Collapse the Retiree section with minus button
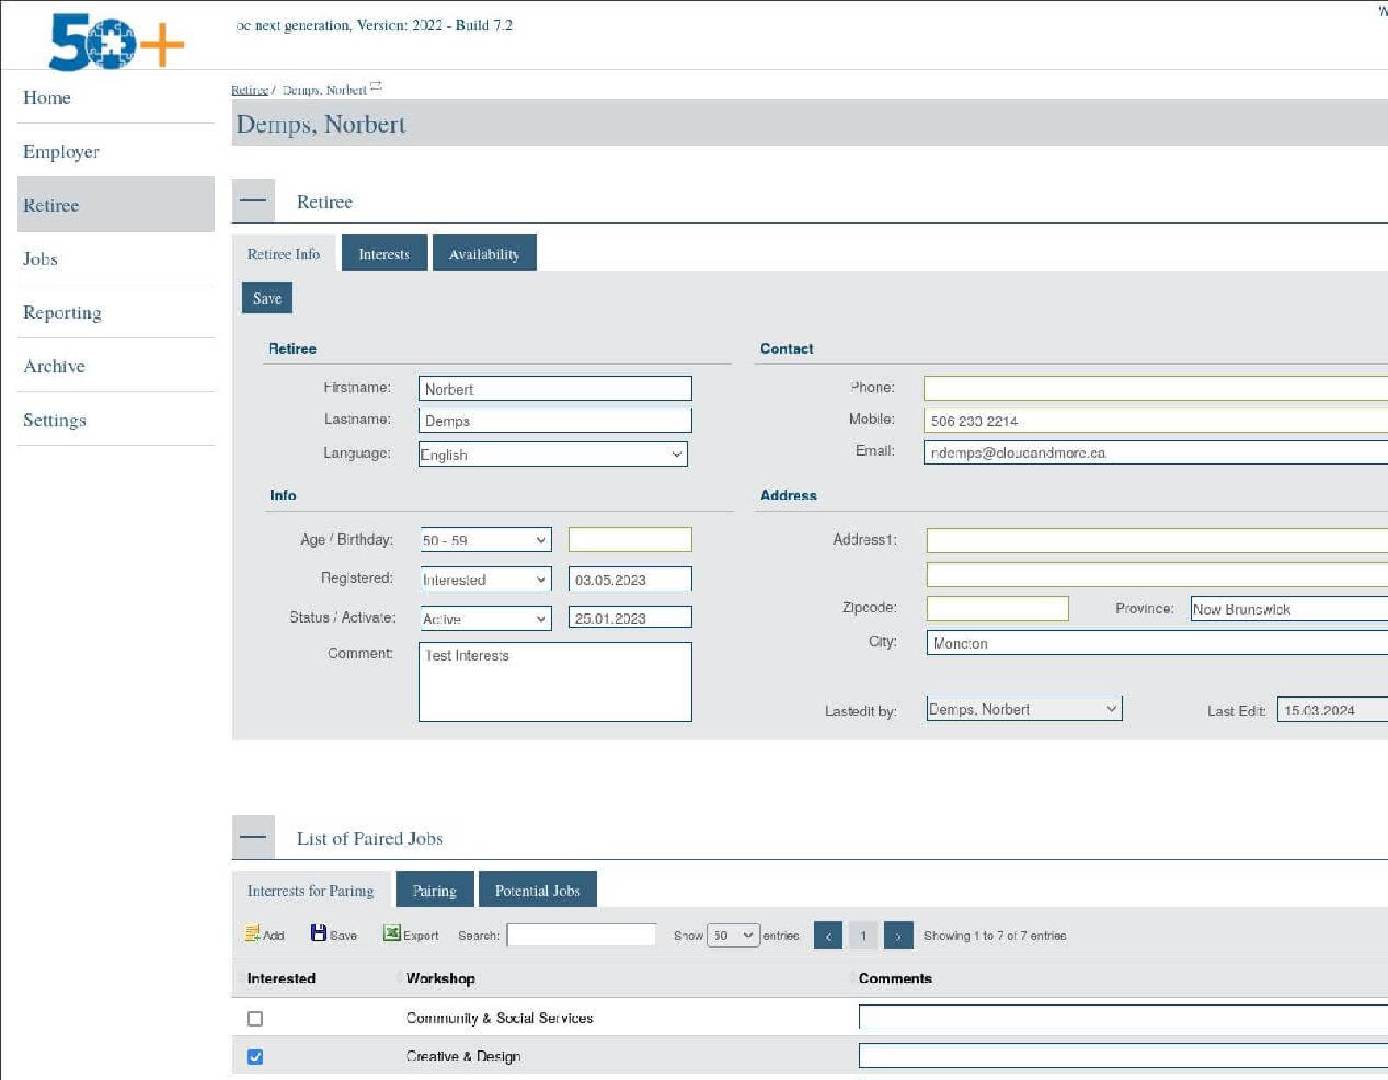This screenshot has height=1080, width=1388. (x=253, y=200)
